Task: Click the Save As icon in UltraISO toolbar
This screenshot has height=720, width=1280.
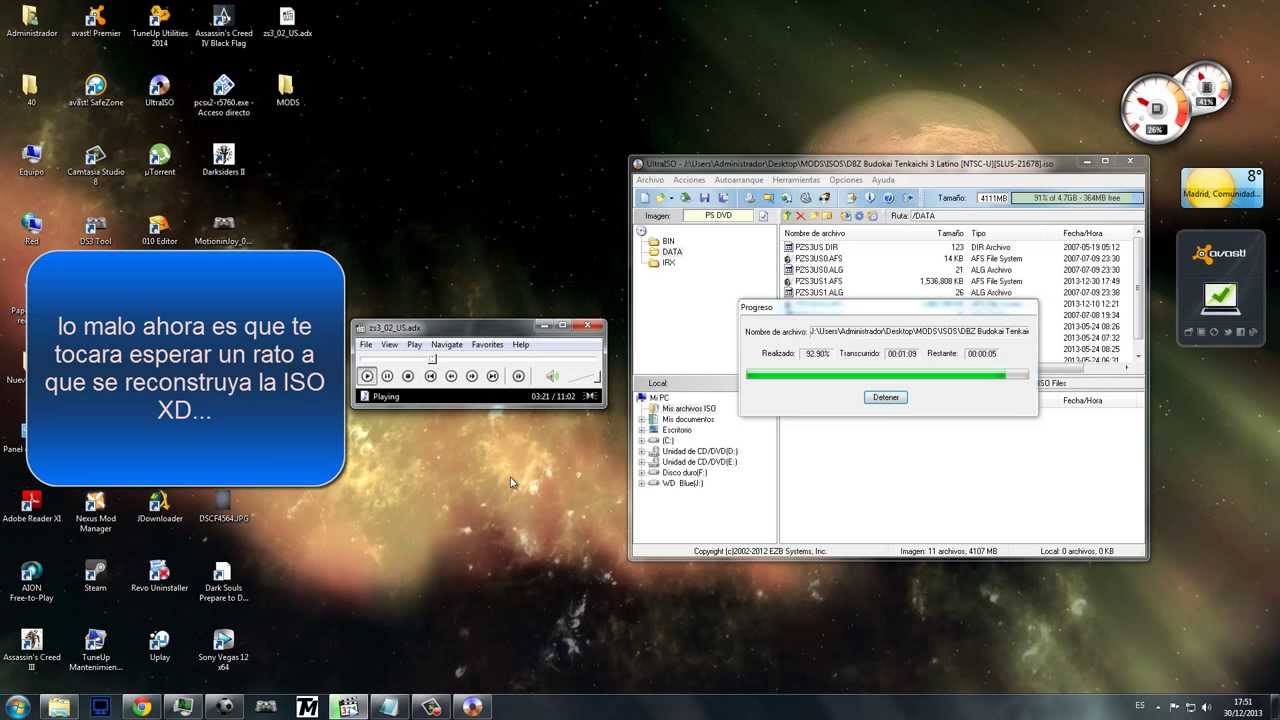Action: [723, 198]
